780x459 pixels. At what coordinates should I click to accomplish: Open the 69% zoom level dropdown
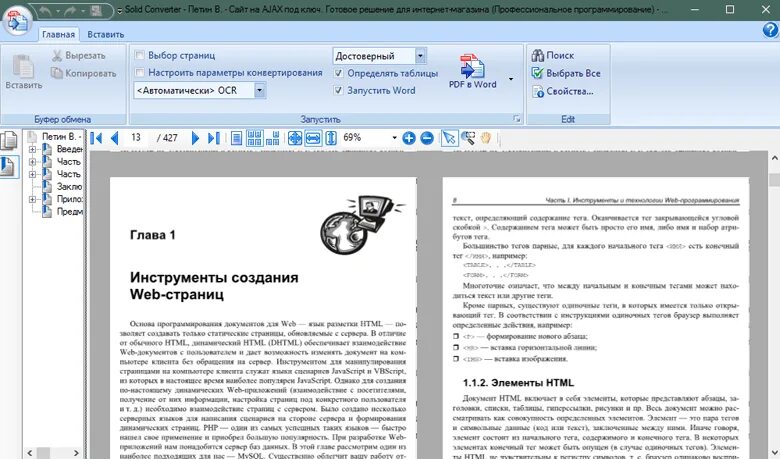394,138
